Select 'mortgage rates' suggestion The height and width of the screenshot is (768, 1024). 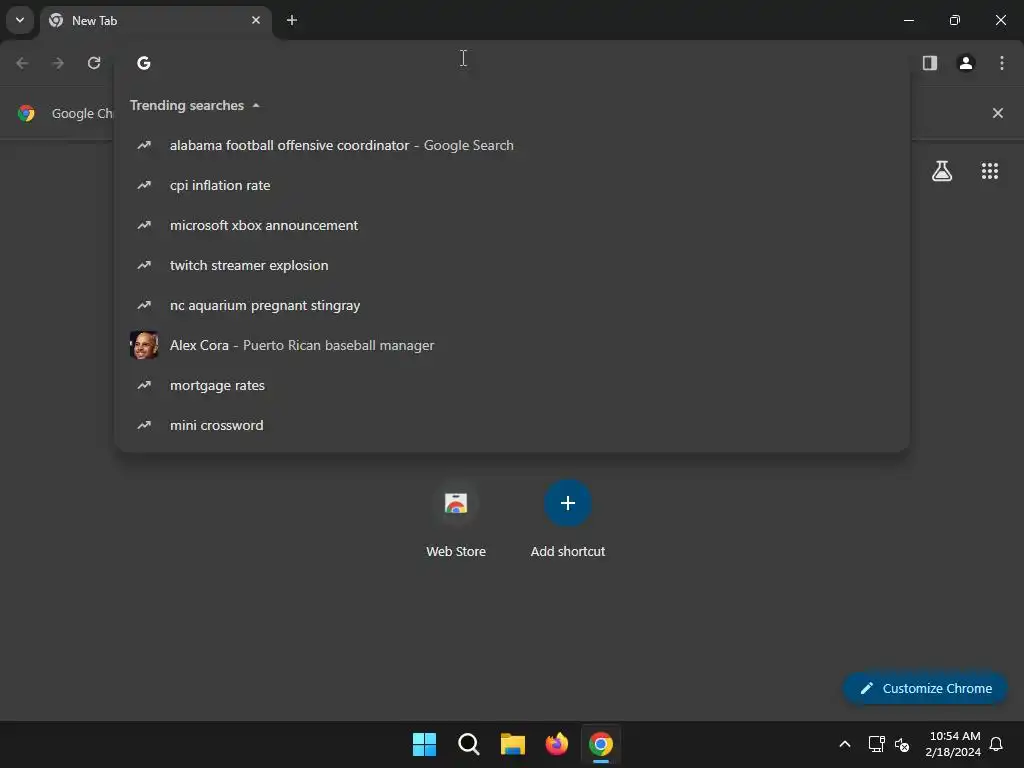coord(512,385)
